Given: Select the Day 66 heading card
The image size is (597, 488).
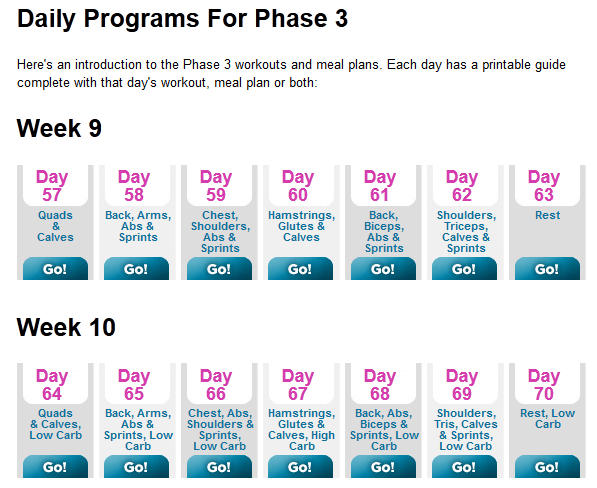Looking at the screenshot, I should coord(216,384).
